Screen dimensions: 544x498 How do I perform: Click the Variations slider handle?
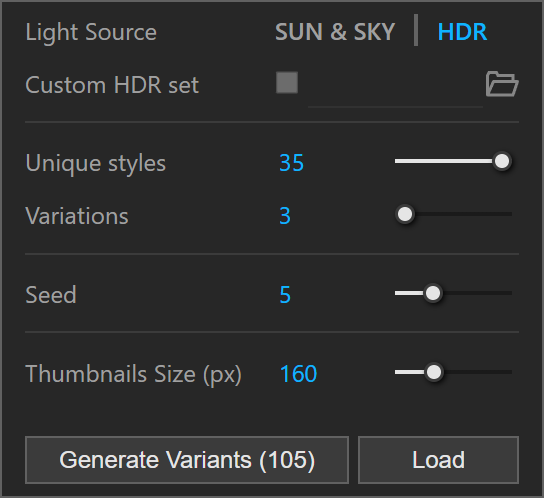[x=405, y=214]
